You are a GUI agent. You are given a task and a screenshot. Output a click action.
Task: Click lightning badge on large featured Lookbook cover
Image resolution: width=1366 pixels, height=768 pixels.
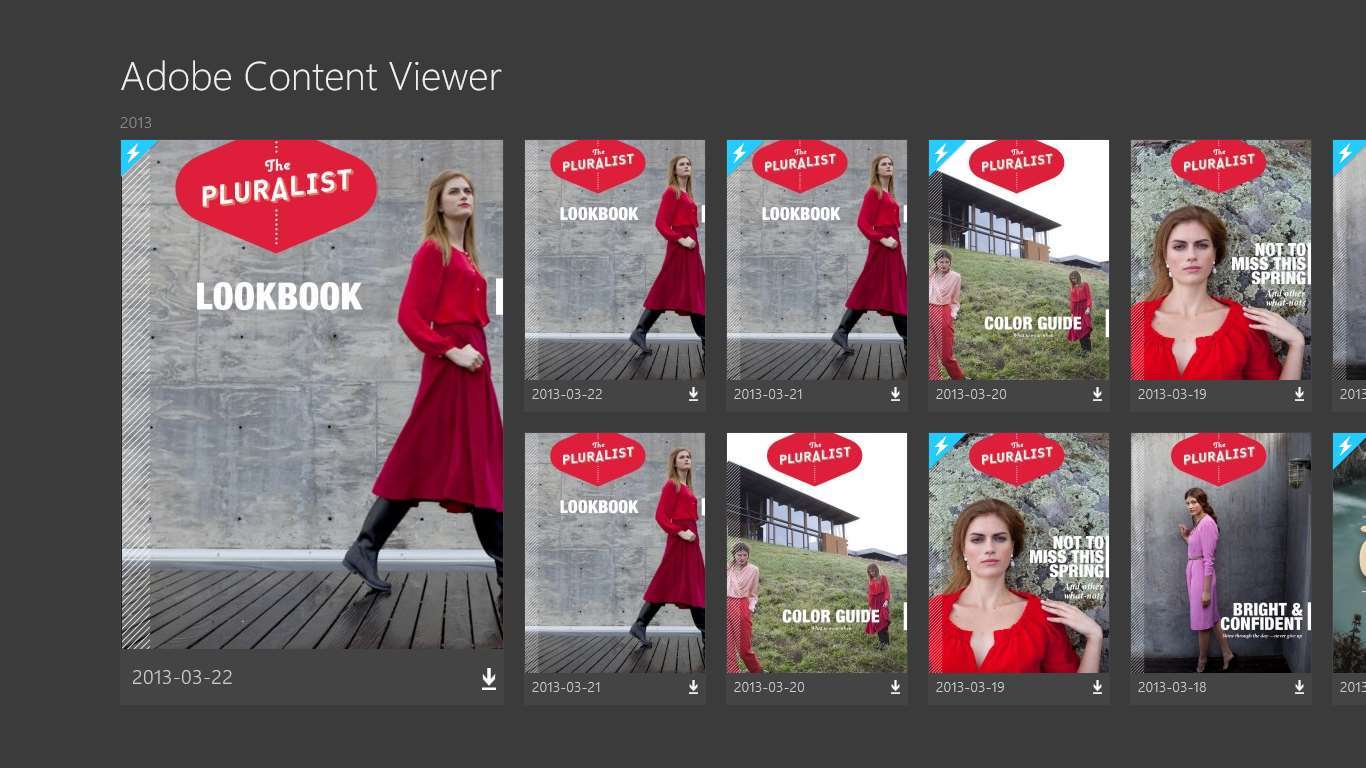[133, 153]
